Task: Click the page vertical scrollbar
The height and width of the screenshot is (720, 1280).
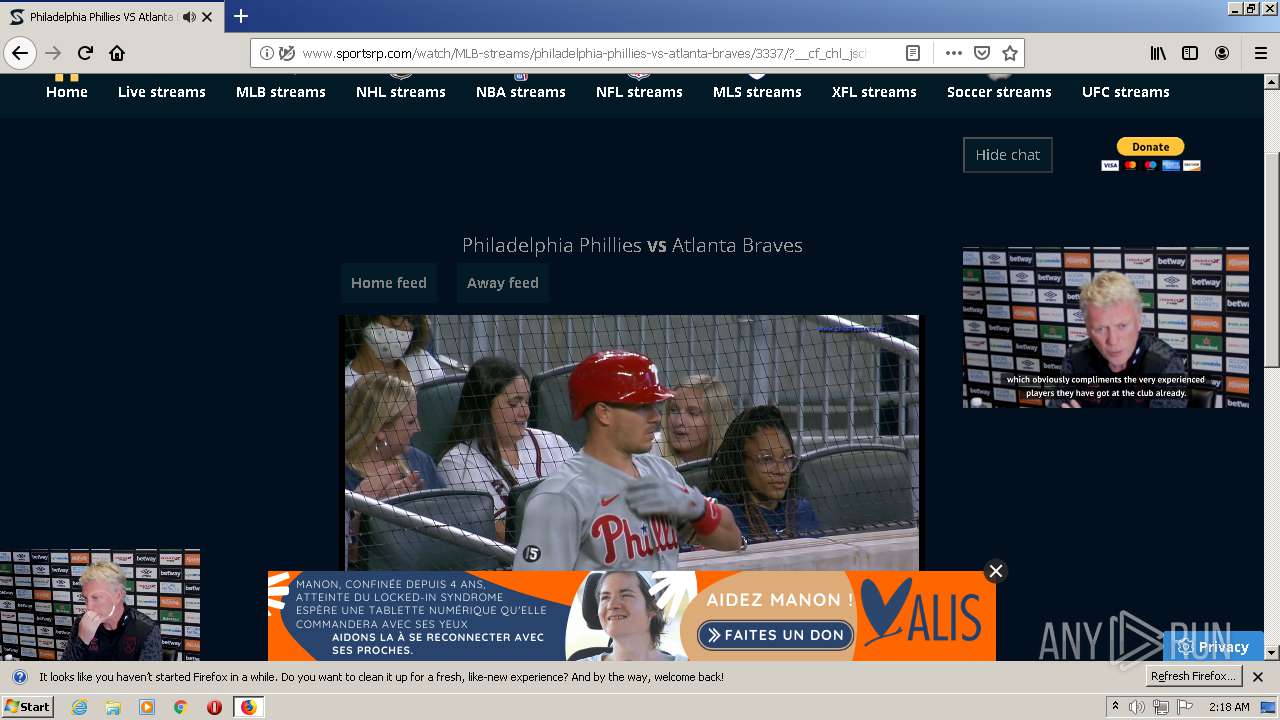Action: (1272, 260)
